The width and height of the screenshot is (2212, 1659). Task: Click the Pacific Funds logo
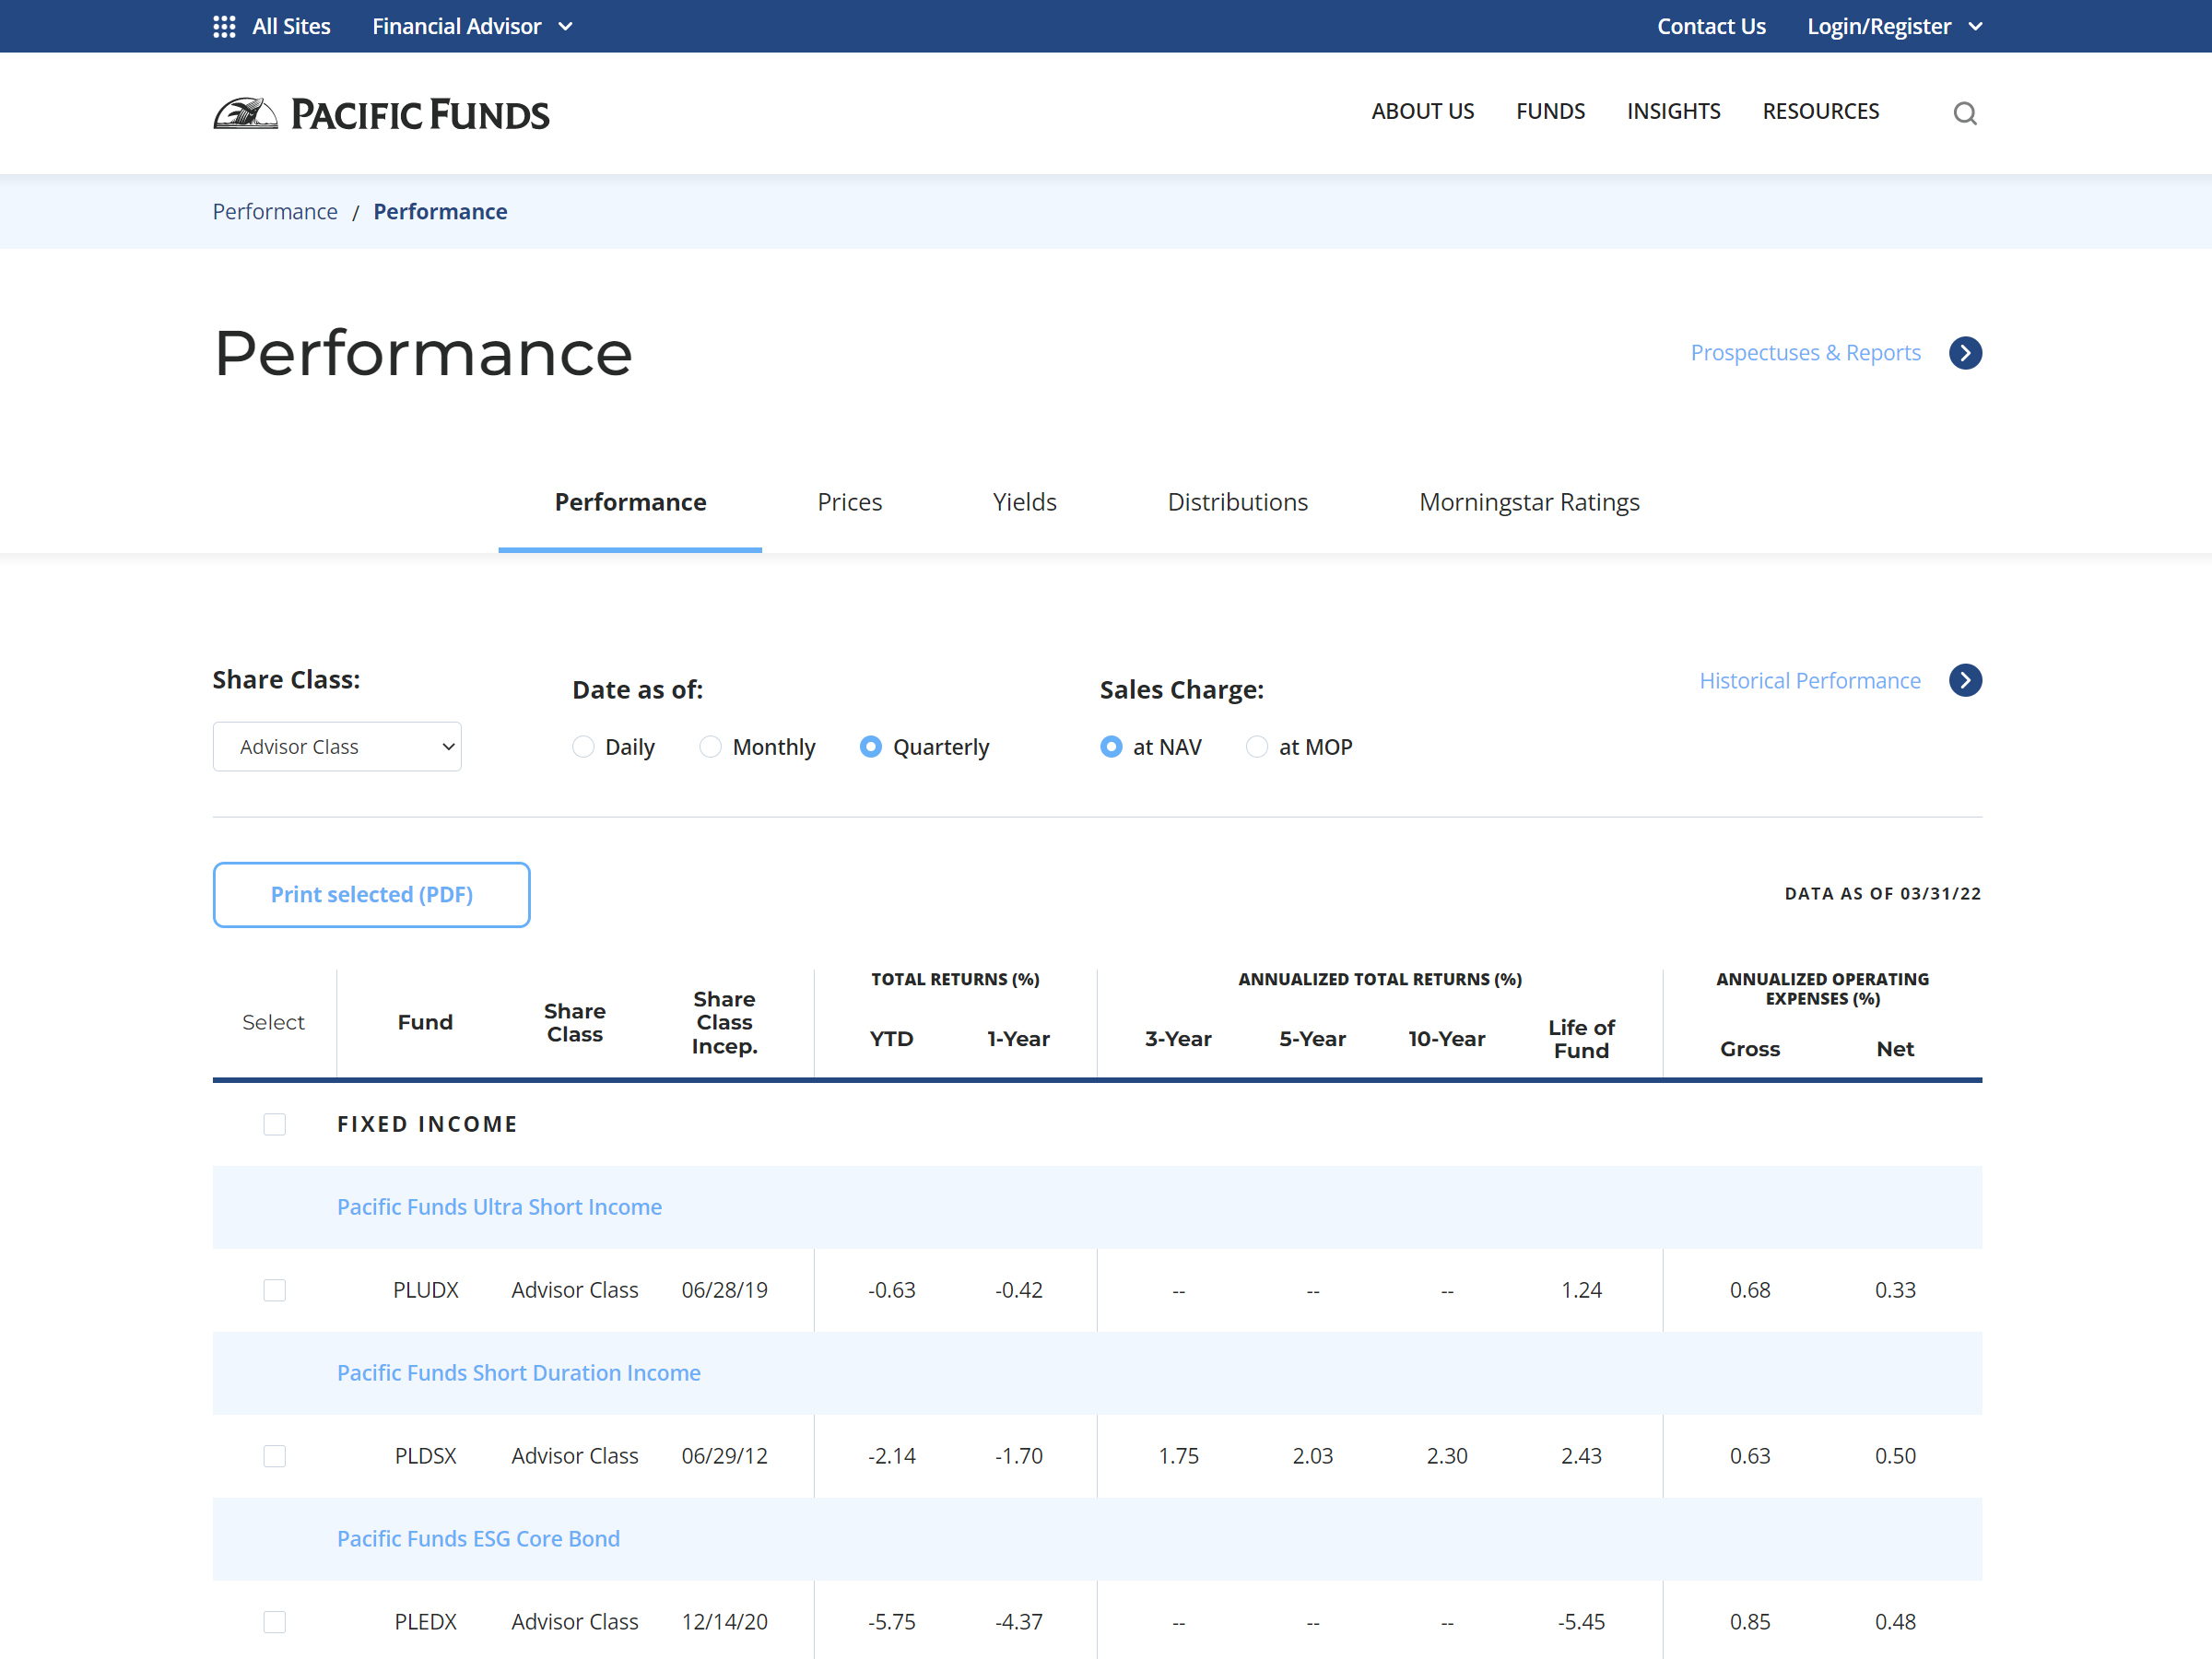381,114
